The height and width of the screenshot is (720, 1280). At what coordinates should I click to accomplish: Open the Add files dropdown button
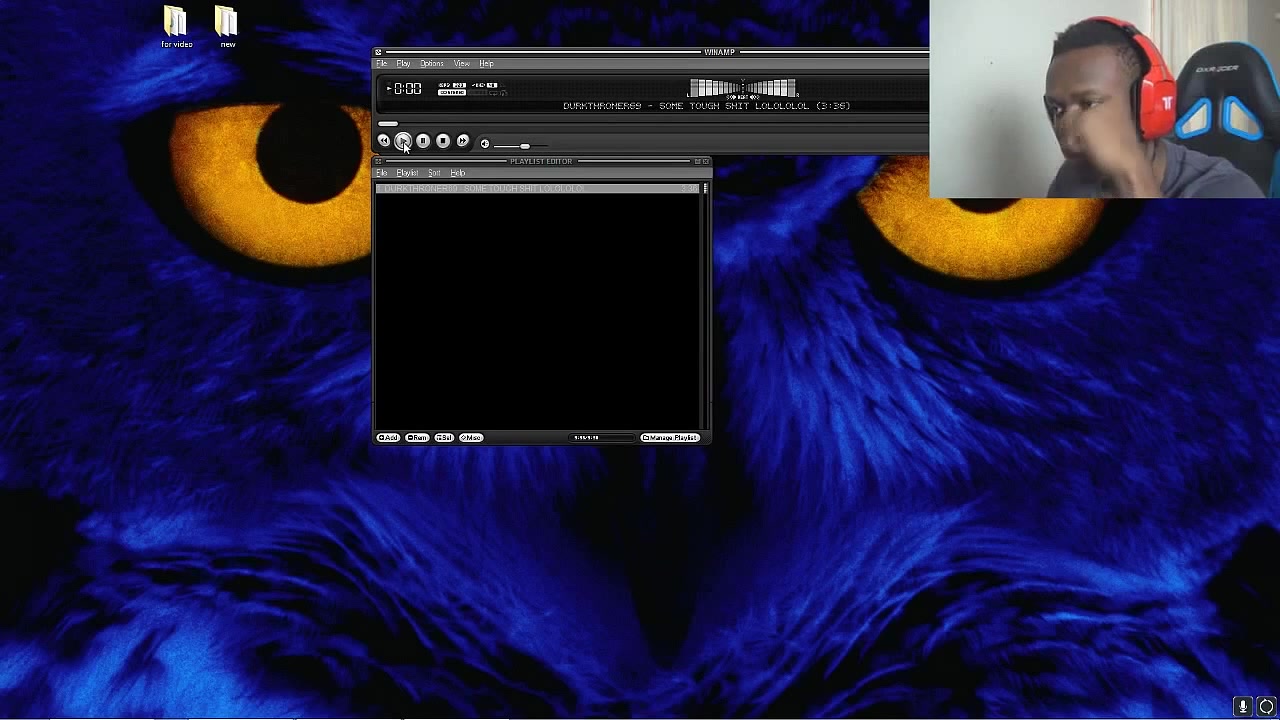click(x=388, y=438)
